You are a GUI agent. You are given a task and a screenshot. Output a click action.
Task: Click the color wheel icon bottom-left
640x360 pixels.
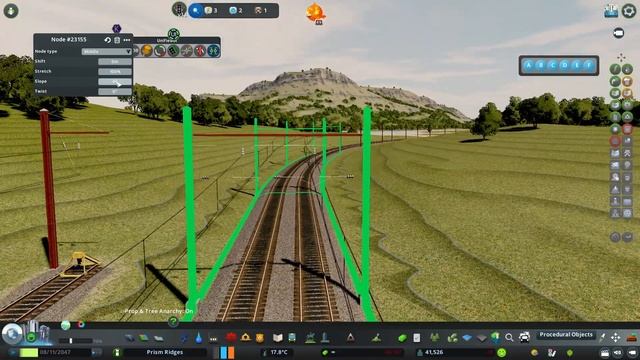(x=81, y=325)
